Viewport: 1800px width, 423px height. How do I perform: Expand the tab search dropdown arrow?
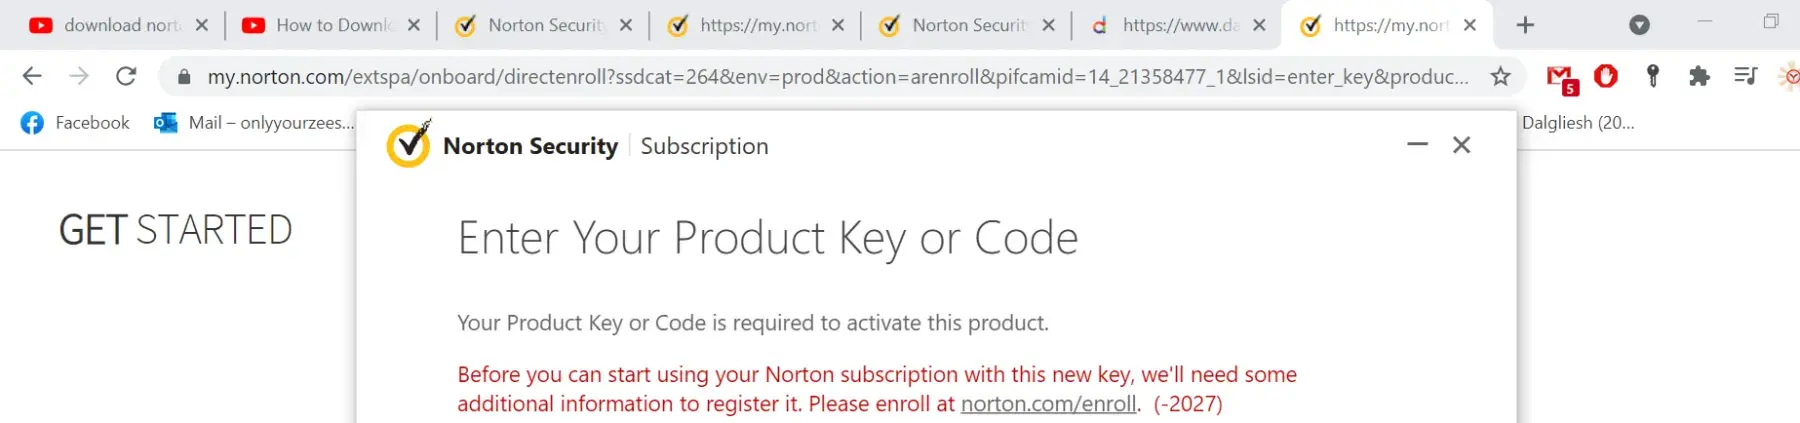(x=1639, y=25)
